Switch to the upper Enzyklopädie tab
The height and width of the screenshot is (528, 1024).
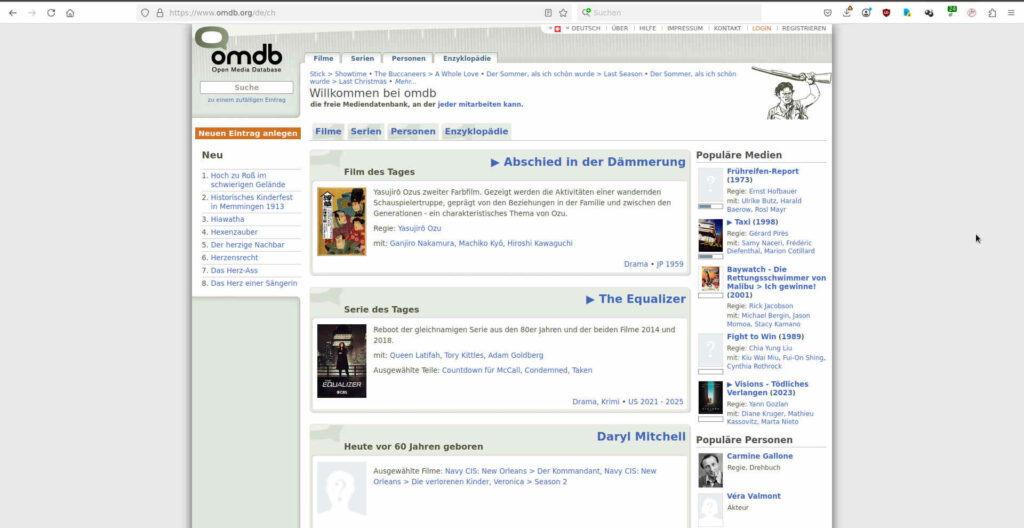pyautogui.click(x=467, y=58)
